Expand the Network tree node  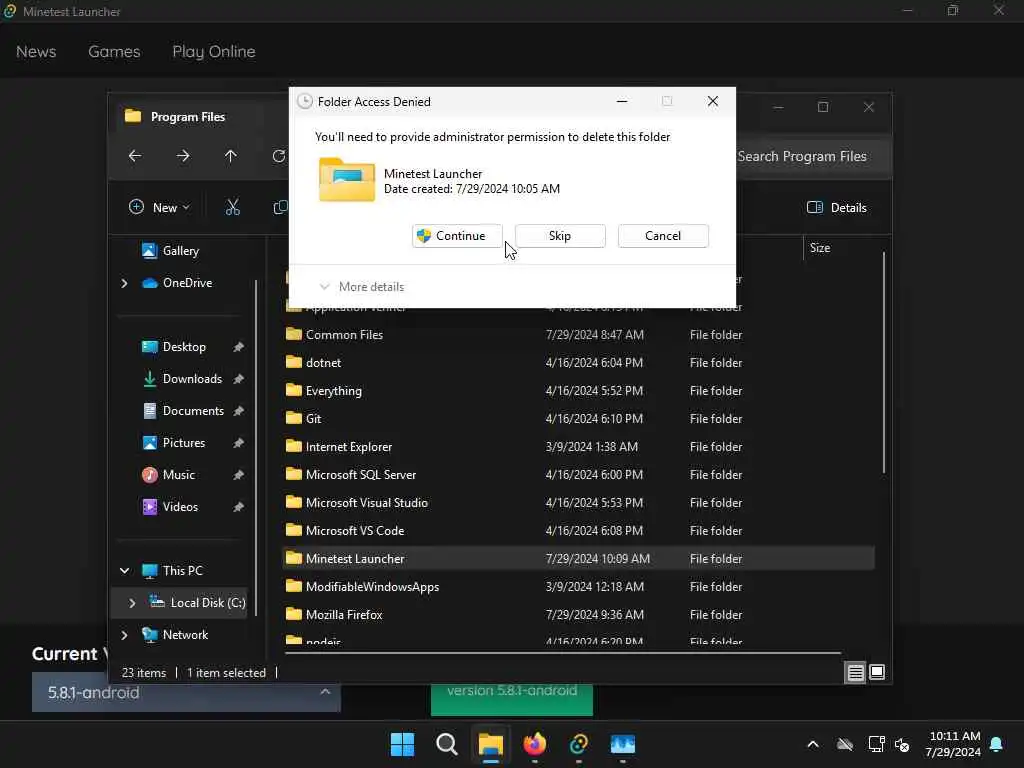pyautogui.click(x=124, y=635)
